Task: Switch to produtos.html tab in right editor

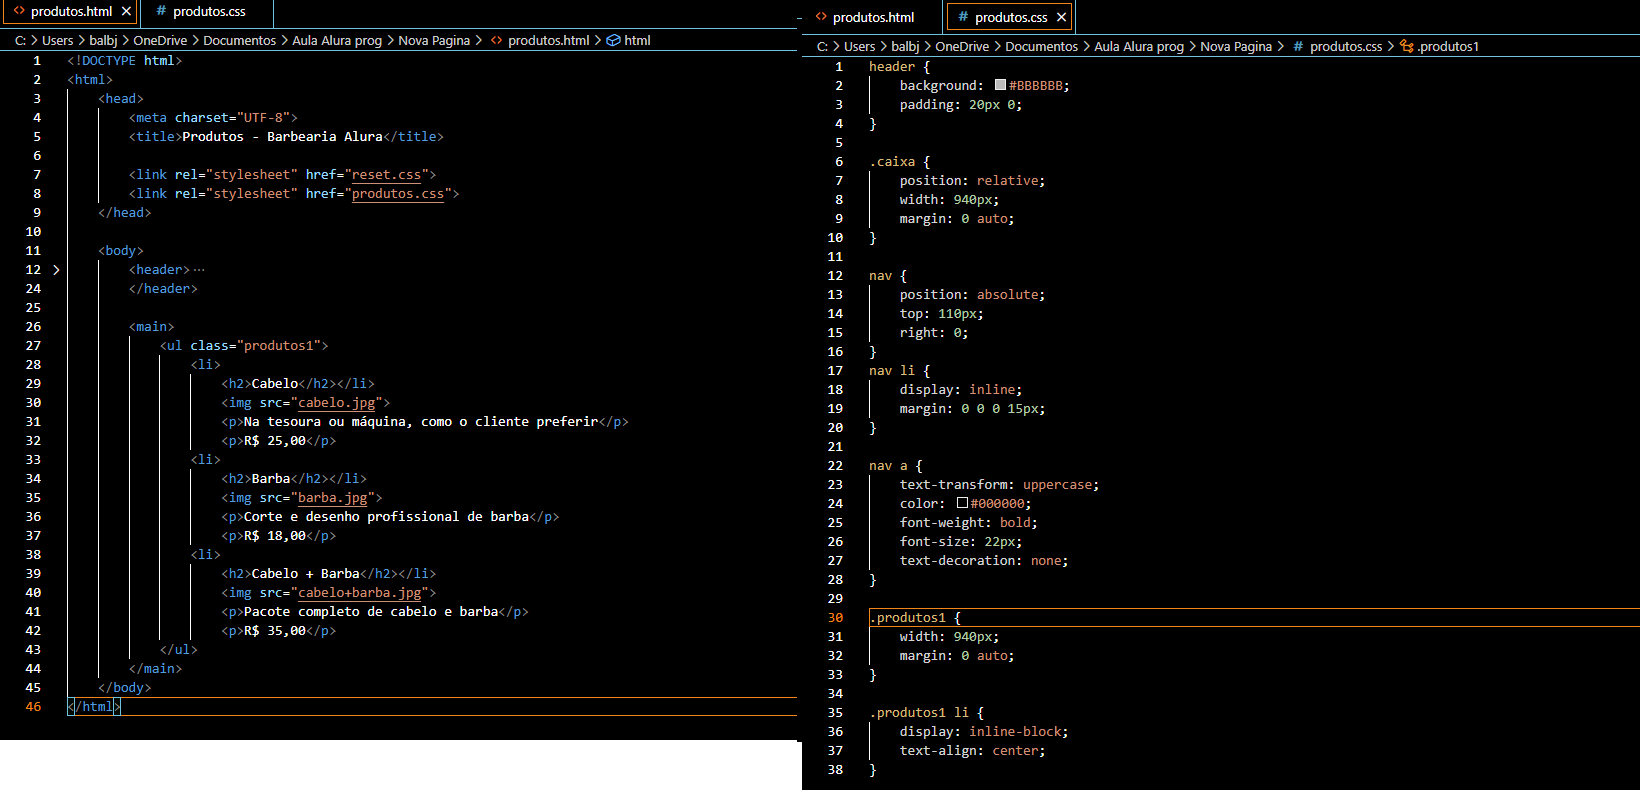Action: 872,17
